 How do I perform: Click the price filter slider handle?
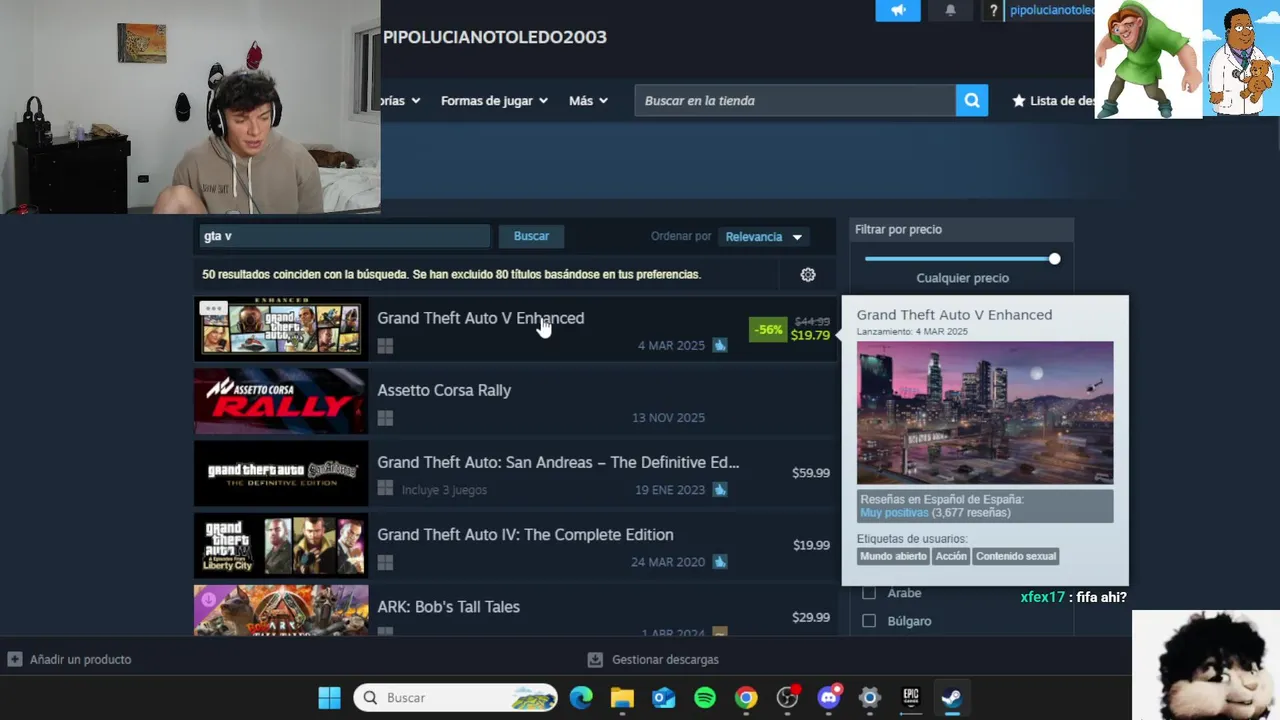[x=1054, y=259]
